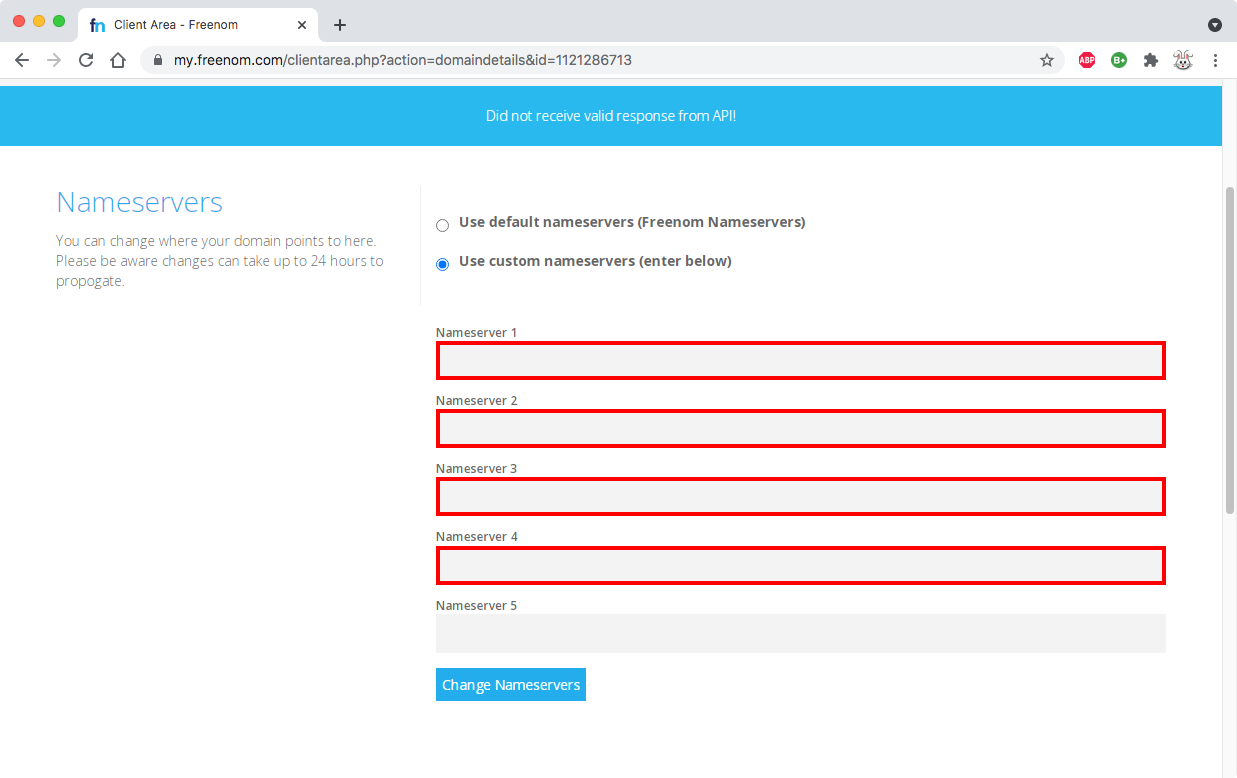This screenshot has width=1237, height=778.
Task: Close the Client Area - Freenom tab
Action: point(302,25)
